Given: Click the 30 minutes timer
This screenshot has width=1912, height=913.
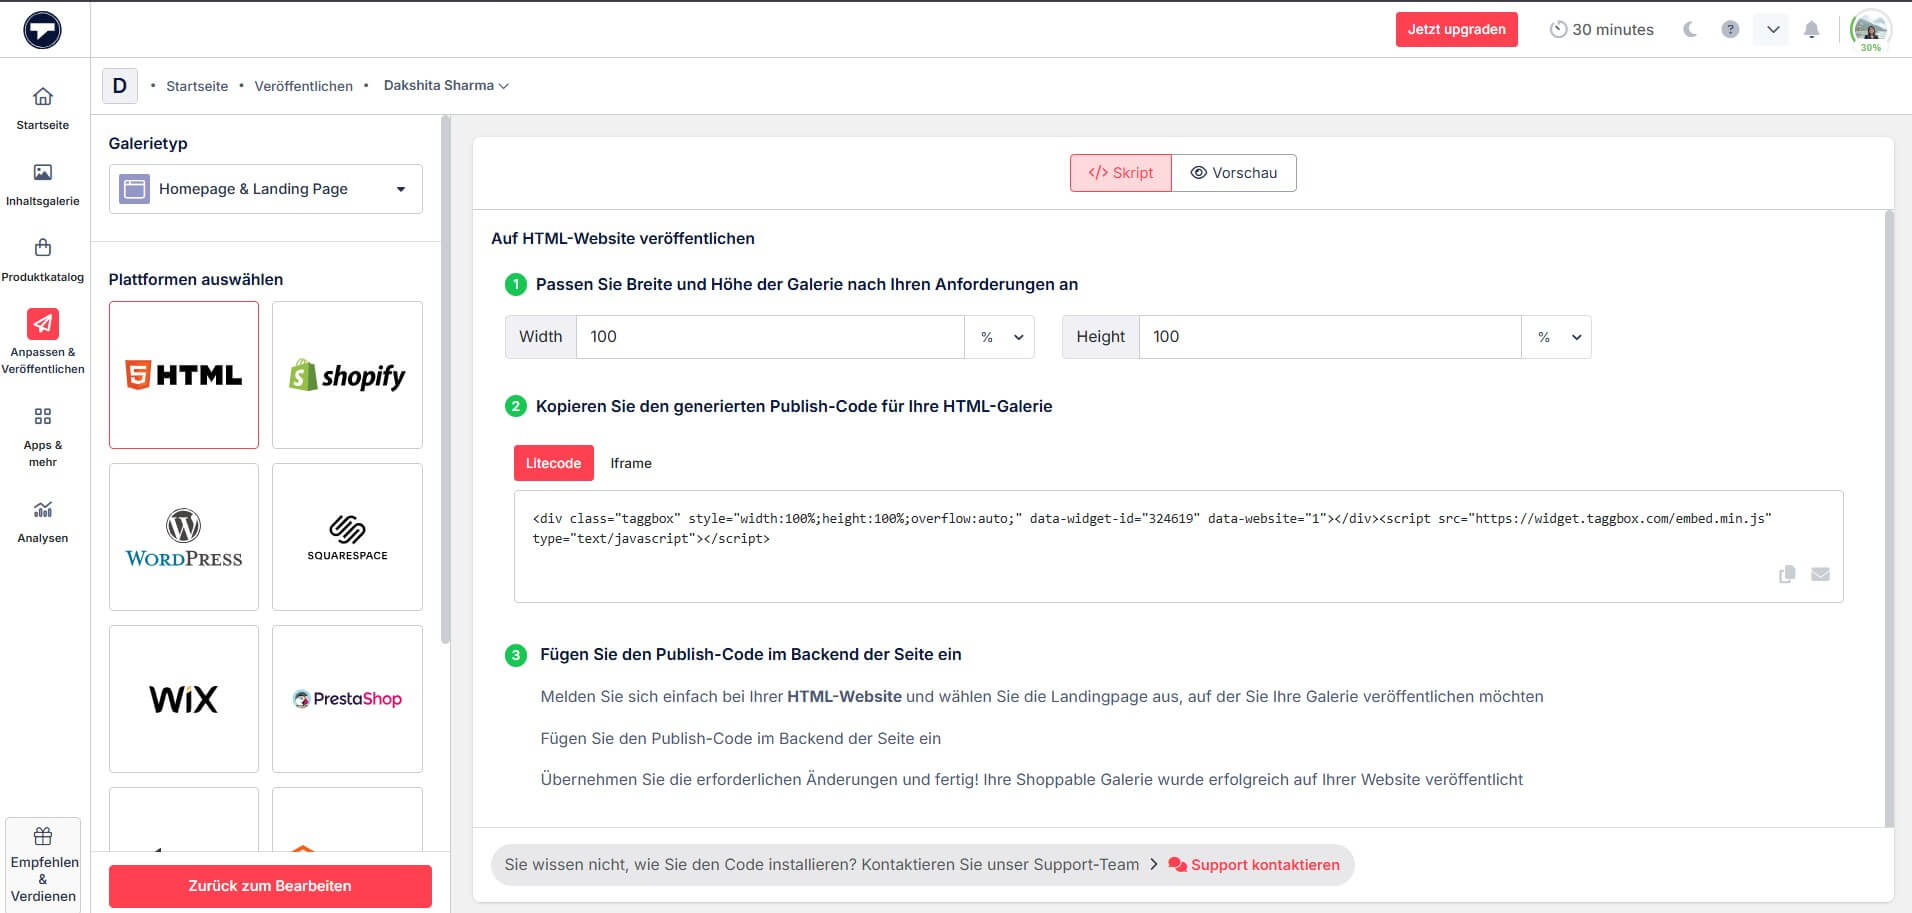Looking at the screenshot, I should click(x=1601, y=30).
